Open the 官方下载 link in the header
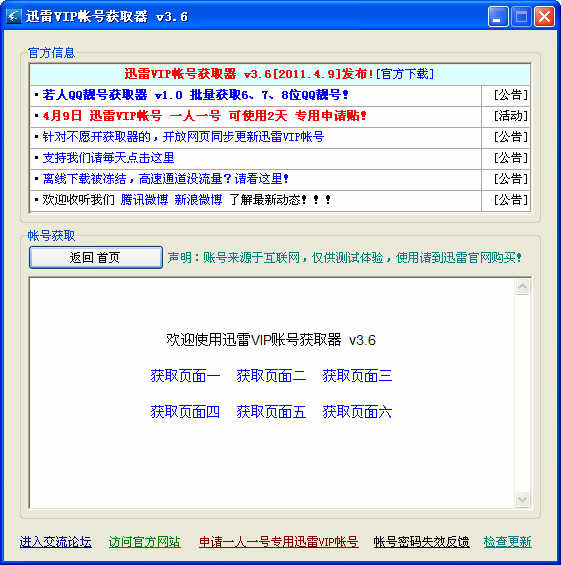The image size is (561, 565). coord(405,74)
